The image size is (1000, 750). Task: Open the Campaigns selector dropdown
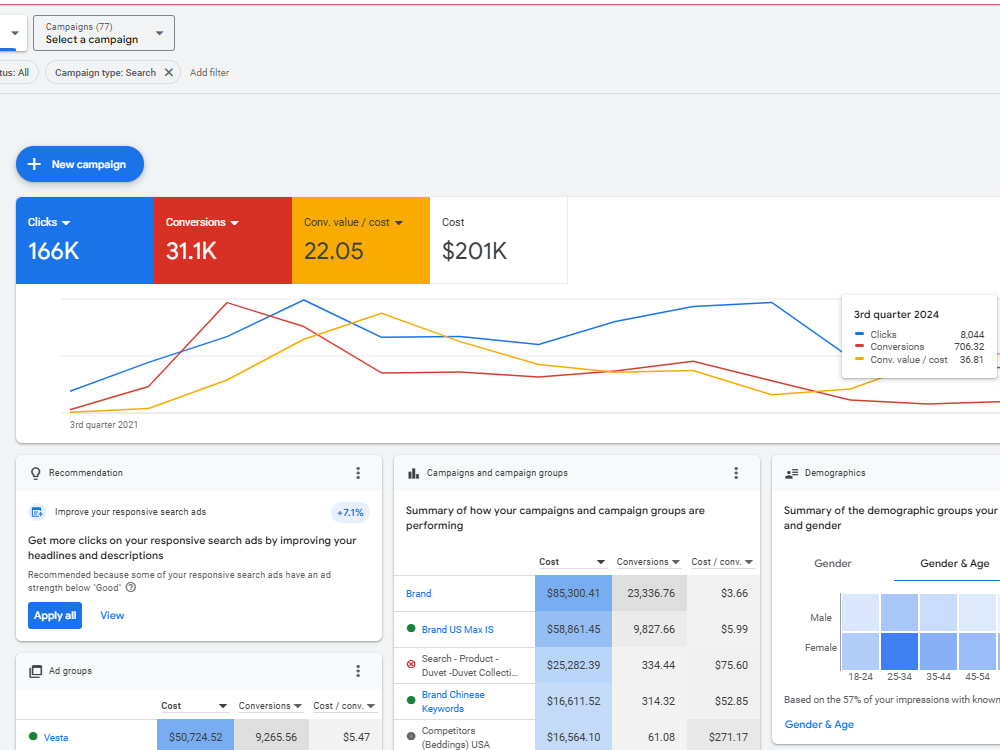(x=104, y=33)
